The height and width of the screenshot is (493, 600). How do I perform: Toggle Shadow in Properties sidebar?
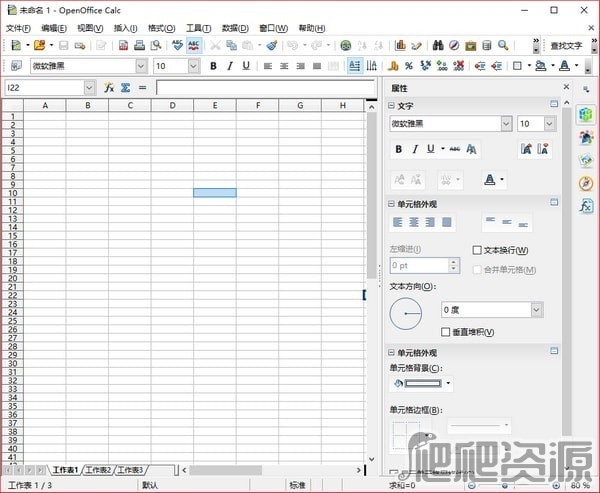click(471, 149)
